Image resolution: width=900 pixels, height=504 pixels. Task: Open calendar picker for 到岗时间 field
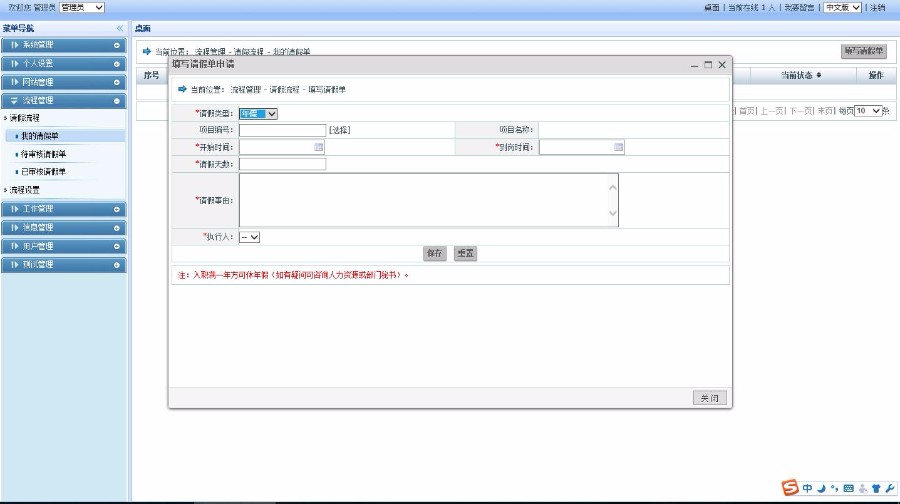pos(618,148)
